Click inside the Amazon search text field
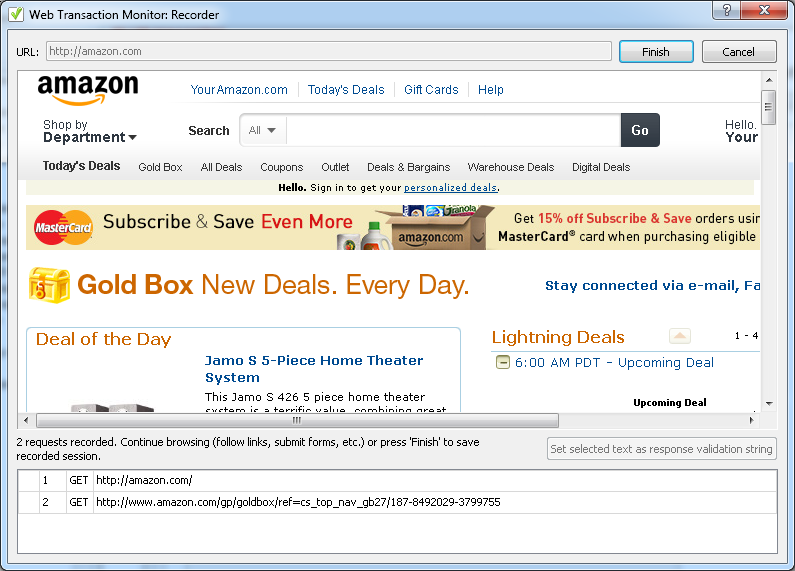 [x=453, y=130]
